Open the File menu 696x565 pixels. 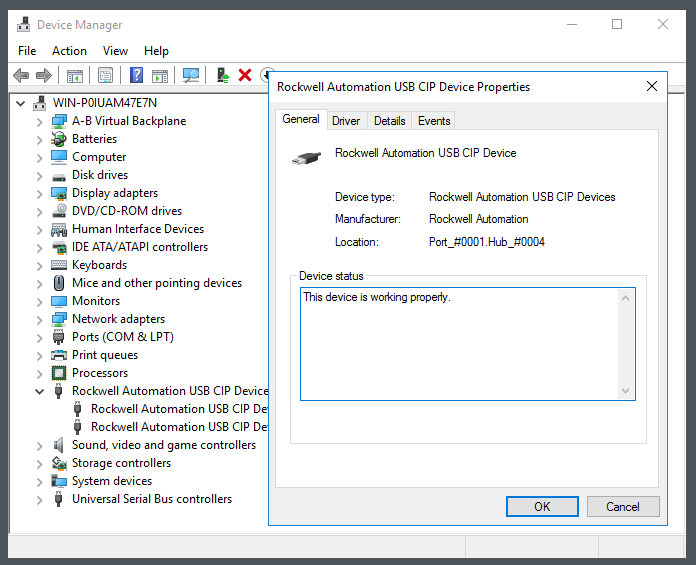click(x=27, y=51)
